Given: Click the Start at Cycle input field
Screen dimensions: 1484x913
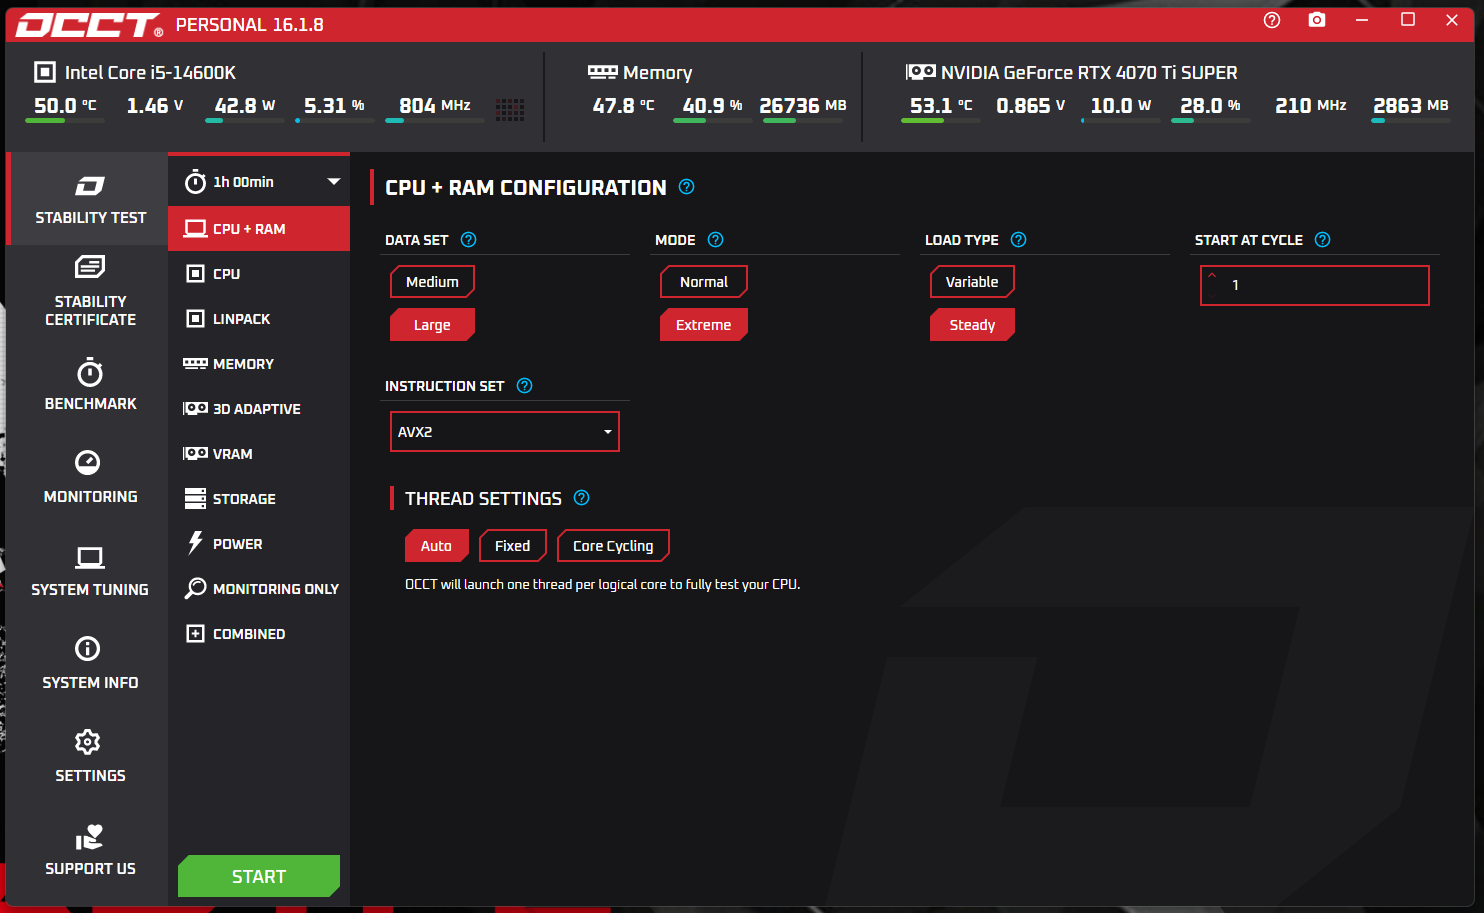Looking at the screenshot, I should pos(1314,285).
